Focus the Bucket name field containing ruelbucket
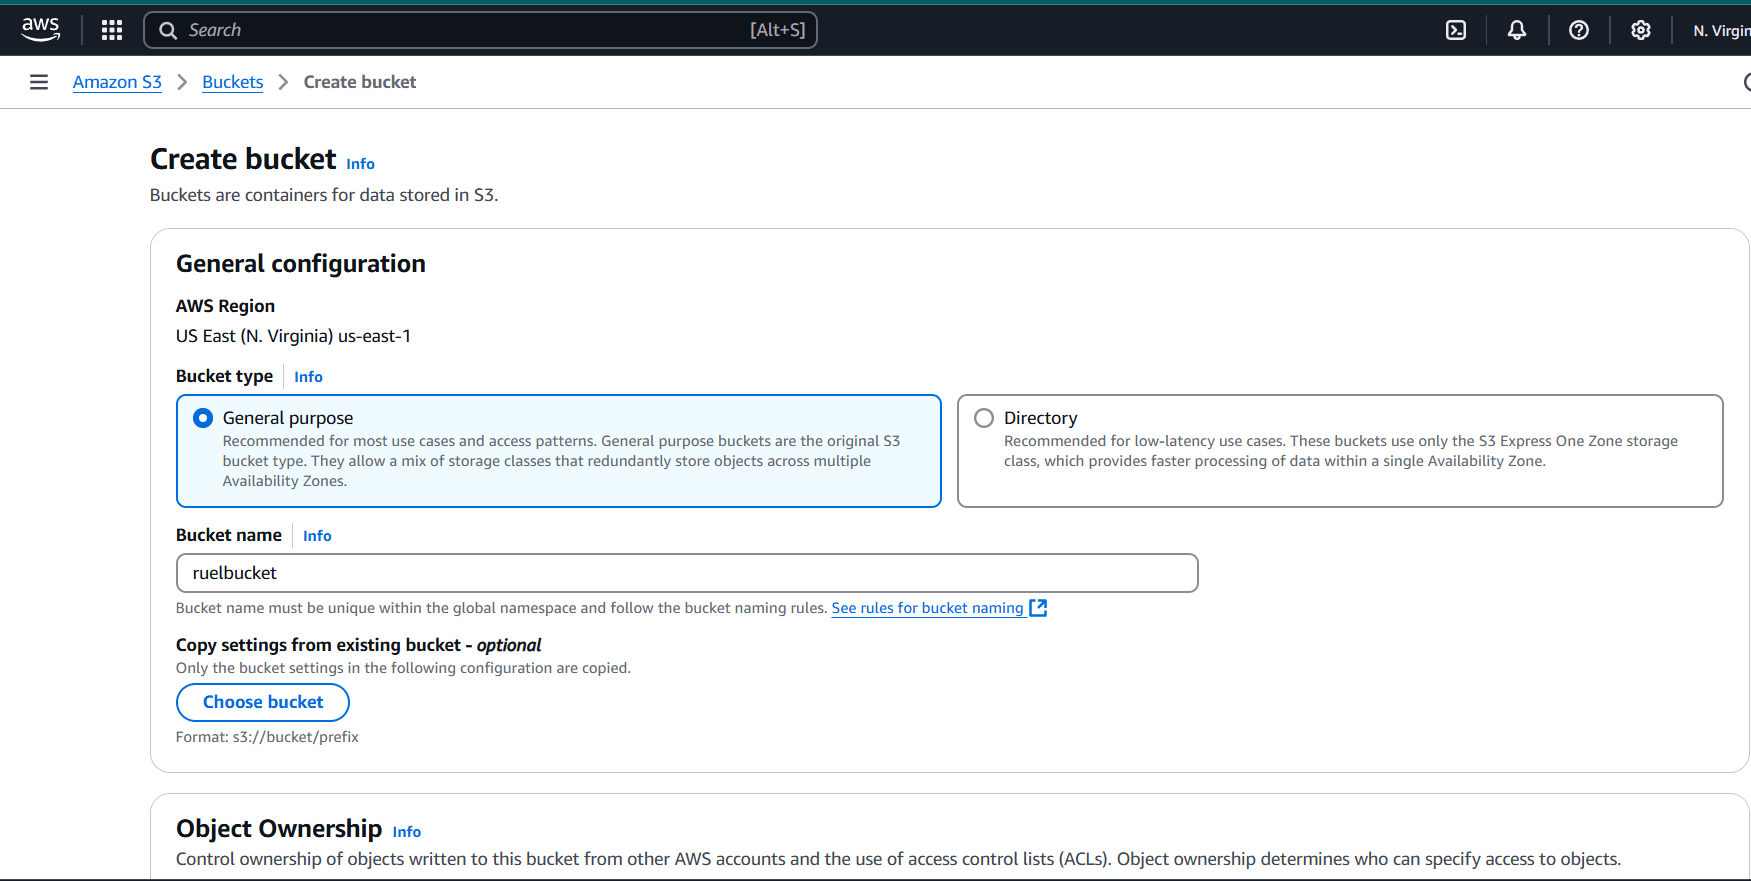 pos(687,573)
